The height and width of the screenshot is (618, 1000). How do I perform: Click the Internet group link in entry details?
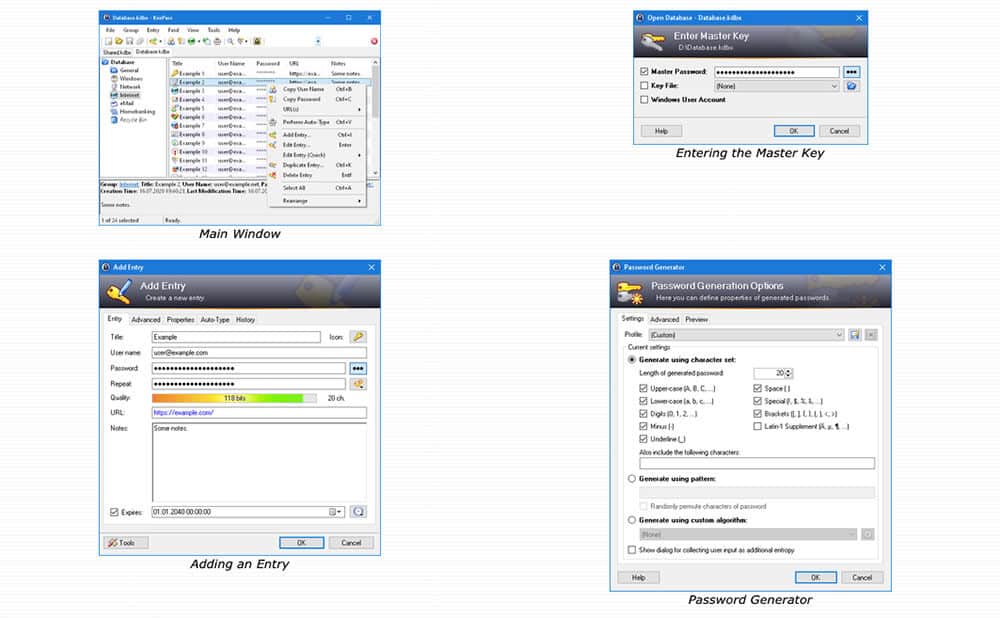pyautogui.click(x=129, y=184)
